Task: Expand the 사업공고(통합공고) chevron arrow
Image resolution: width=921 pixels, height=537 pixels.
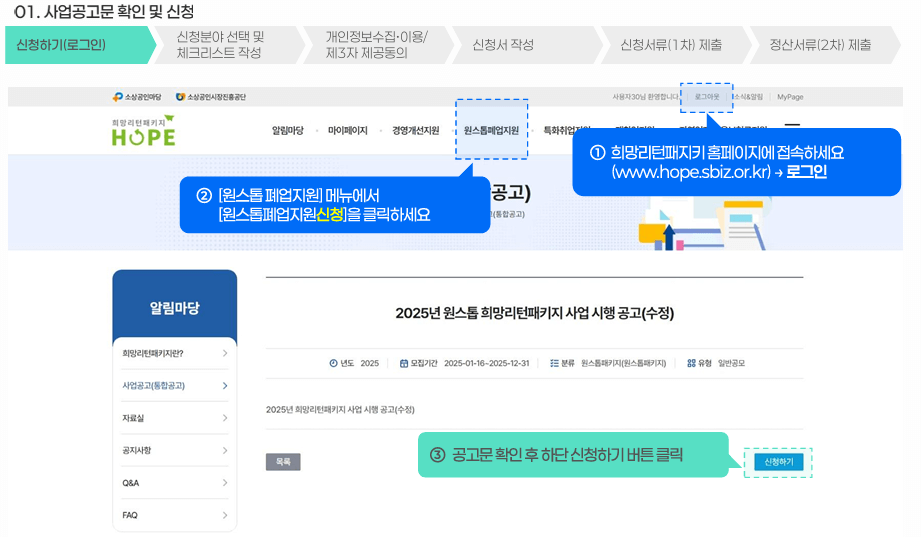Action: click(x=225, y=385)
